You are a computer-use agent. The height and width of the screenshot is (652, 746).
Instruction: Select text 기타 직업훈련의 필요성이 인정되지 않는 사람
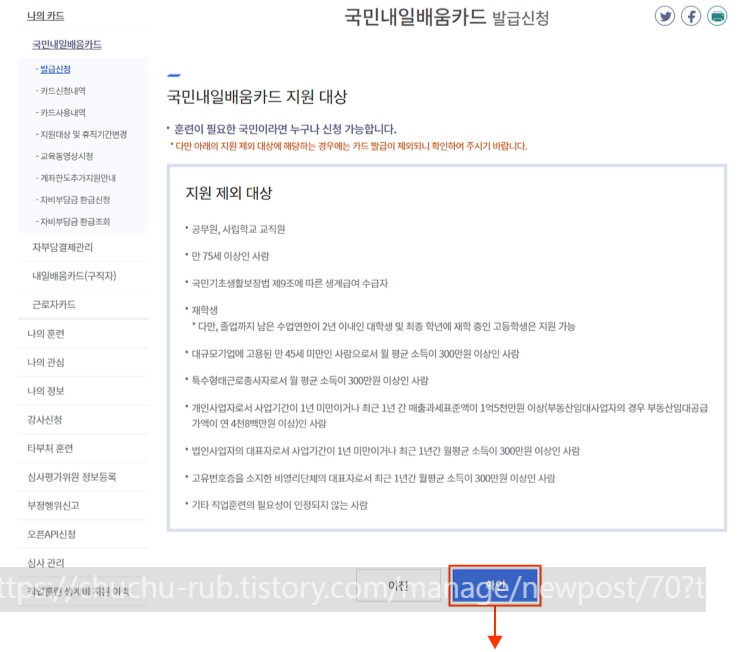coord(280,505)
